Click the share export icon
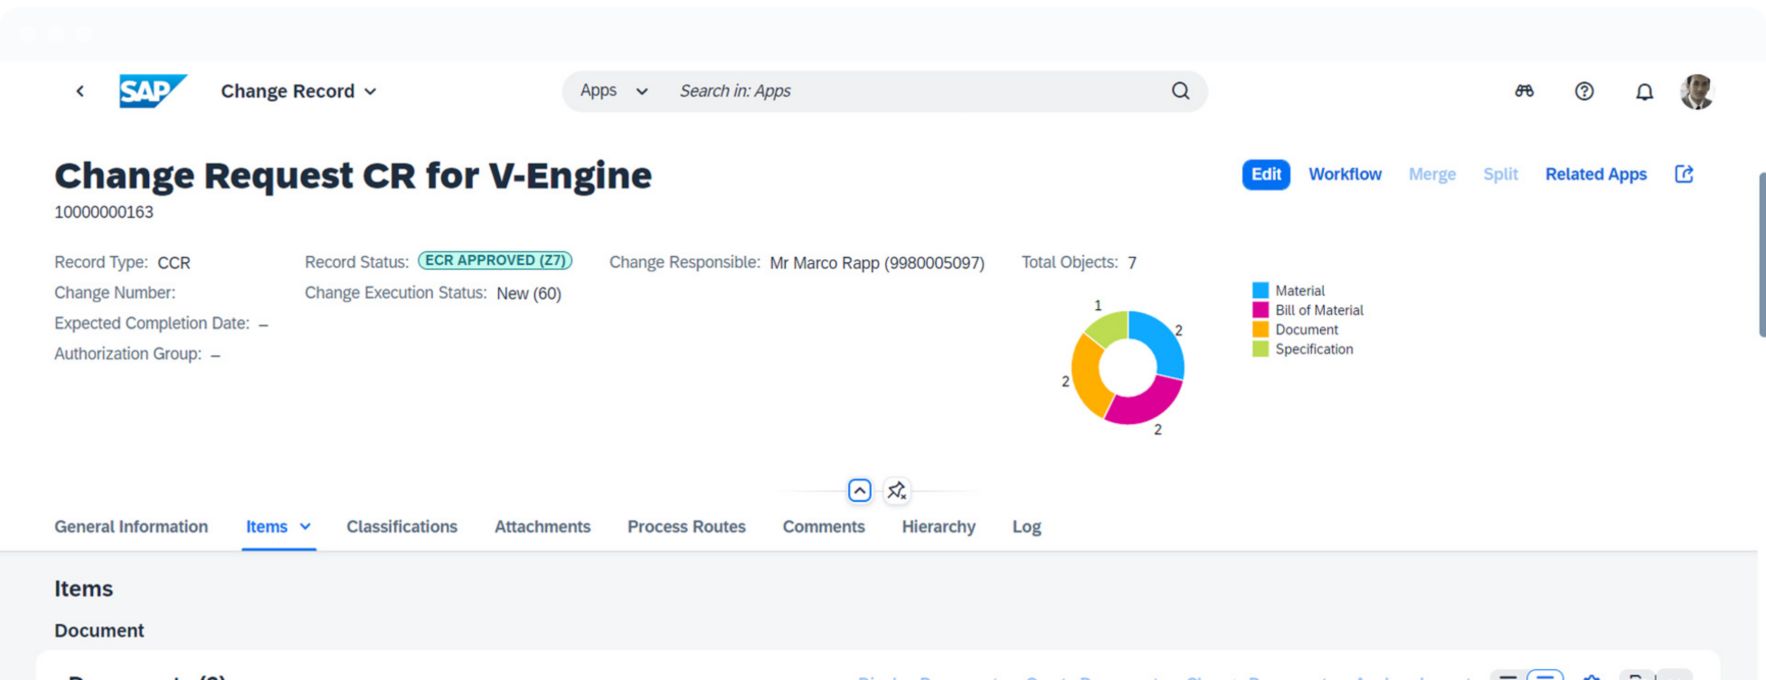 click(1684, 174)
